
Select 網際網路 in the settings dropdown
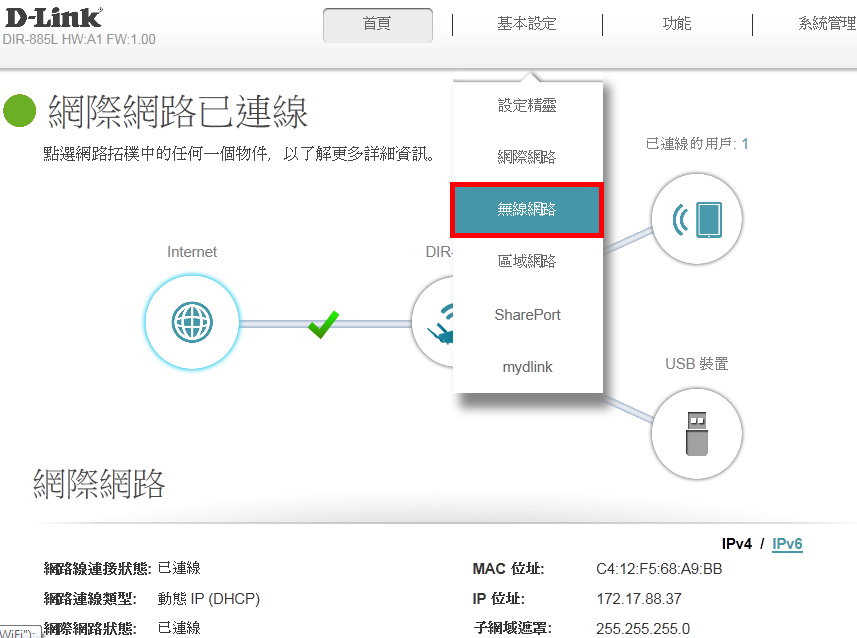pyautogui.click(x=527, y=157)
